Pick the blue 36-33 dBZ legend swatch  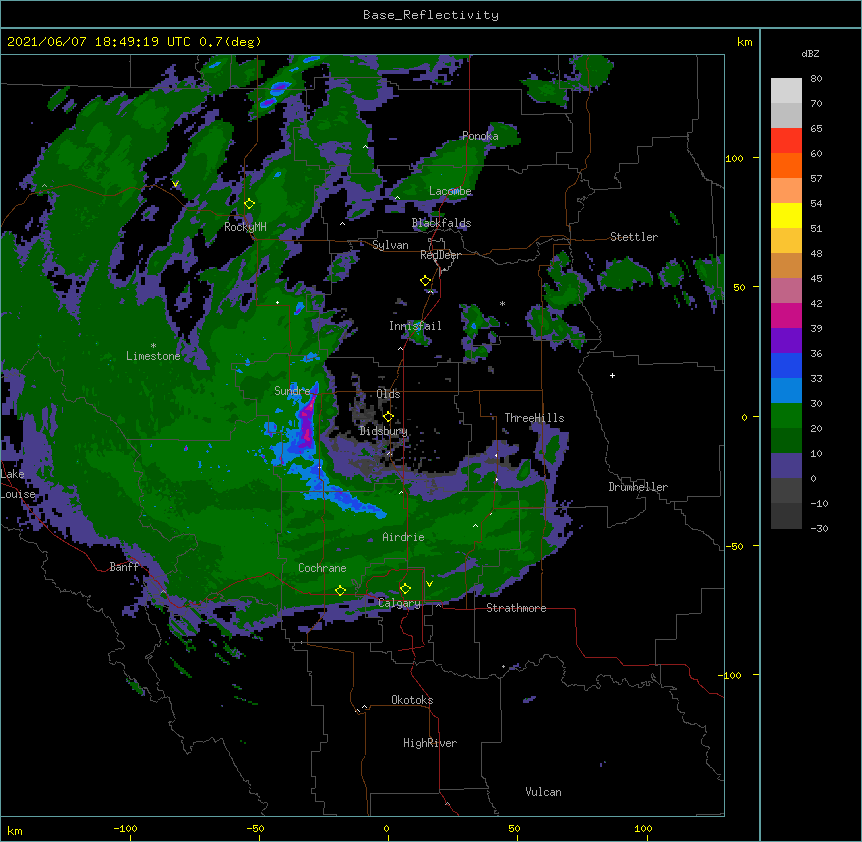(x=786, y=365)
